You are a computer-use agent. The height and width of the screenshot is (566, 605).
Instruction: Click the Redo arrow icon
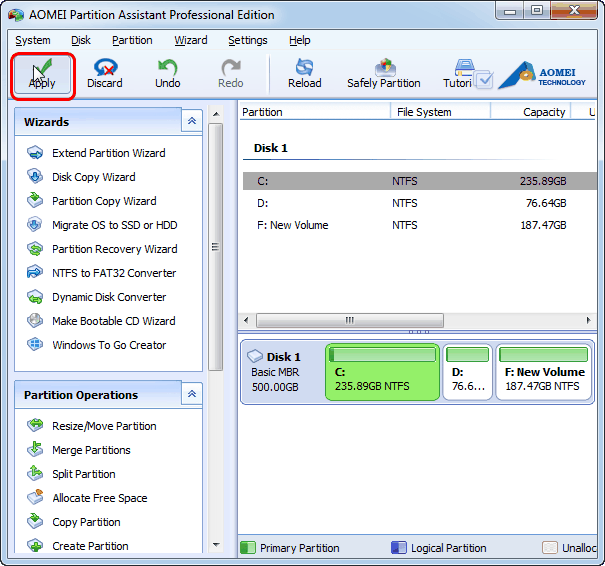(x=231, y=67)
